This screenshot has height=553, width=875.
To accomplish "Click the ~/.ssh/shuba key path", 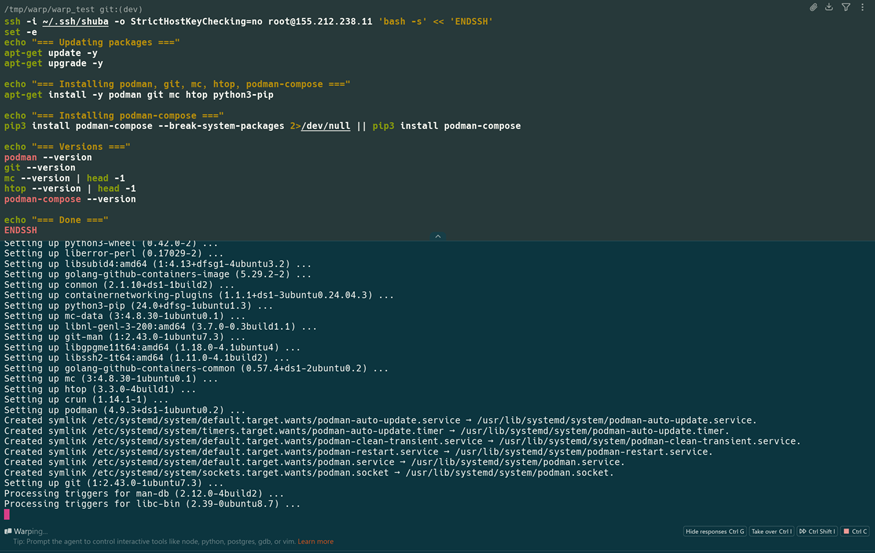I will pos(71,21).
